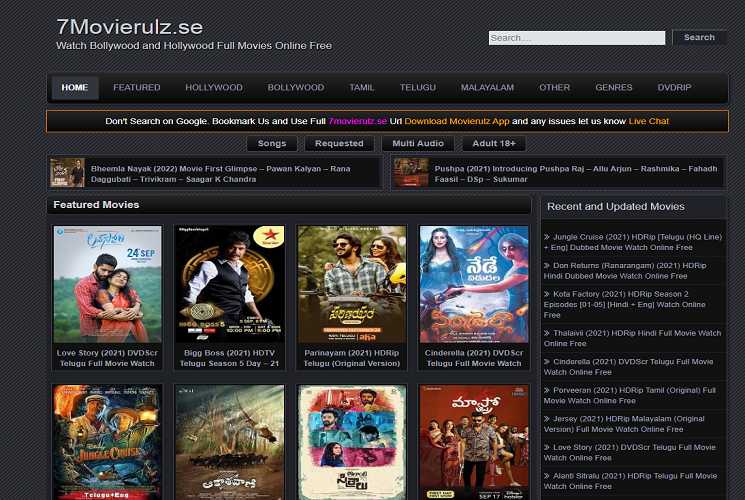Open Alanti Sitralu (2021) sidebar link
Image resolution: width=745 pixels, height=500 pixels.
(x=630, y=481)
